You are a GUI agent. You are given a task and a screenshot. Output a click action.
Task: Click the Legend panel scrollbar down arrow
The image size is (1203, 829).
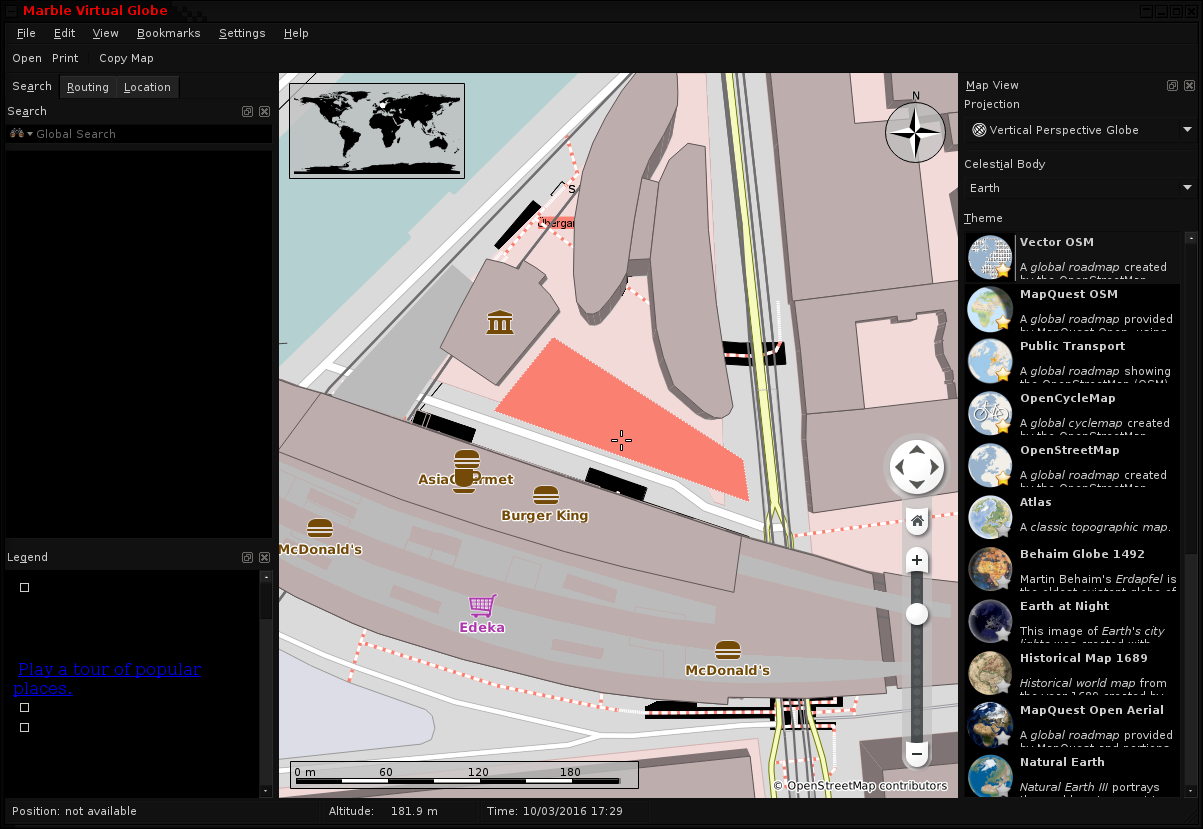tap(265, 791)
